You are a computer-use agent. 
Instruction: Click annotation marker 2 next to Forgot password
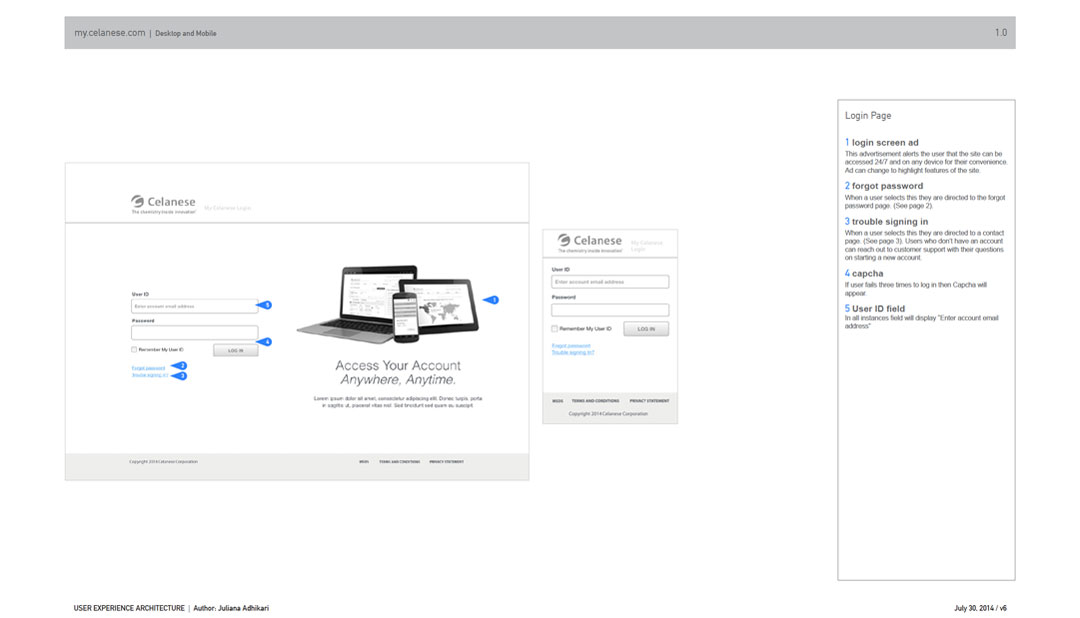(180, 366)
